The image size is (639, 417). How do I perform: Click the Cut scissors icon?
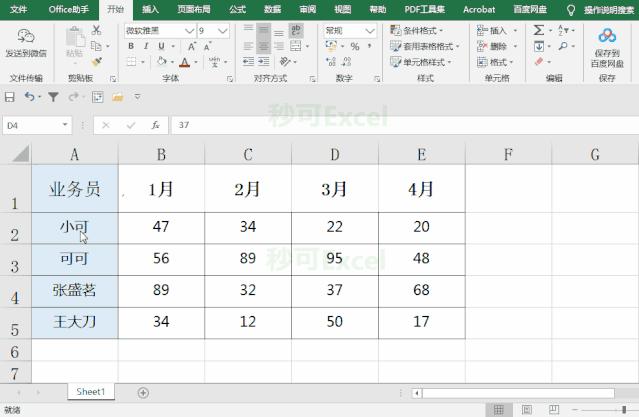tap(96, 30)
